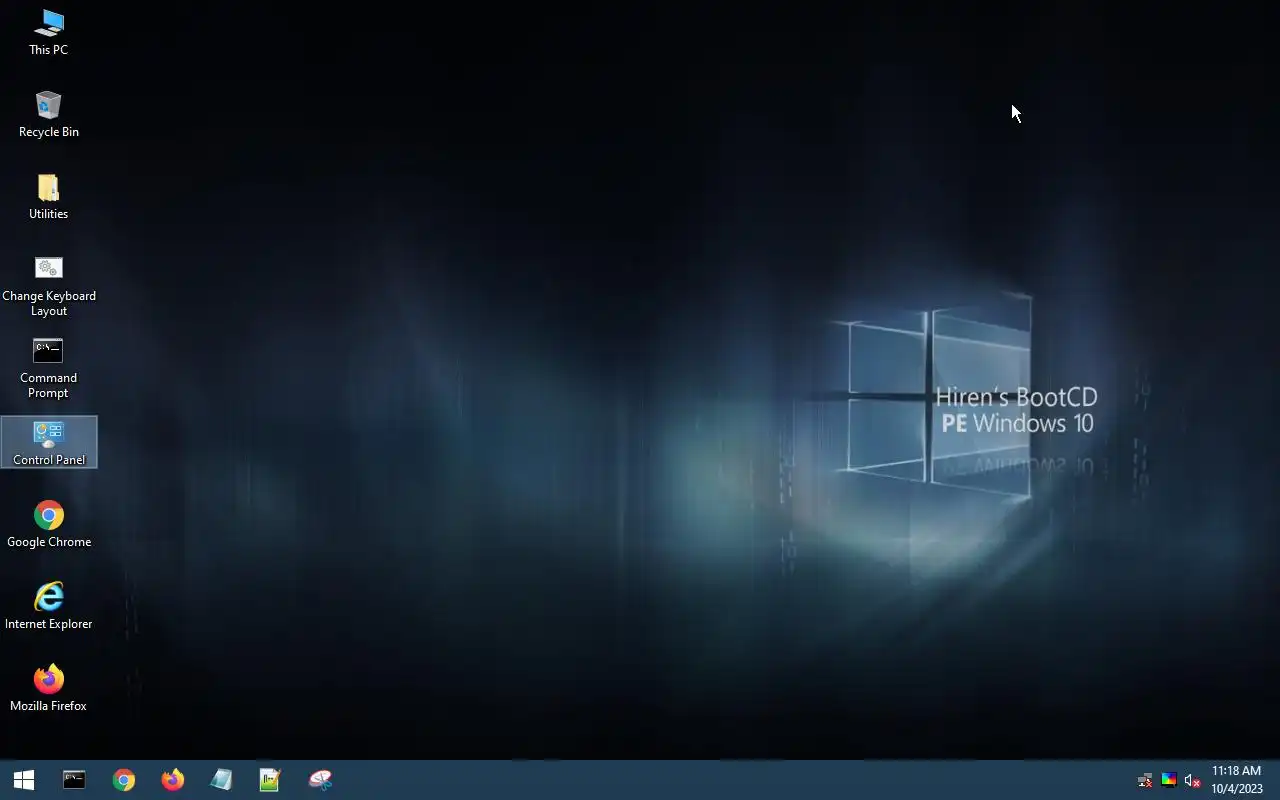Open the clock showing 11:18 AM
Screen dimensions: 1280x800
[1237, 780]
